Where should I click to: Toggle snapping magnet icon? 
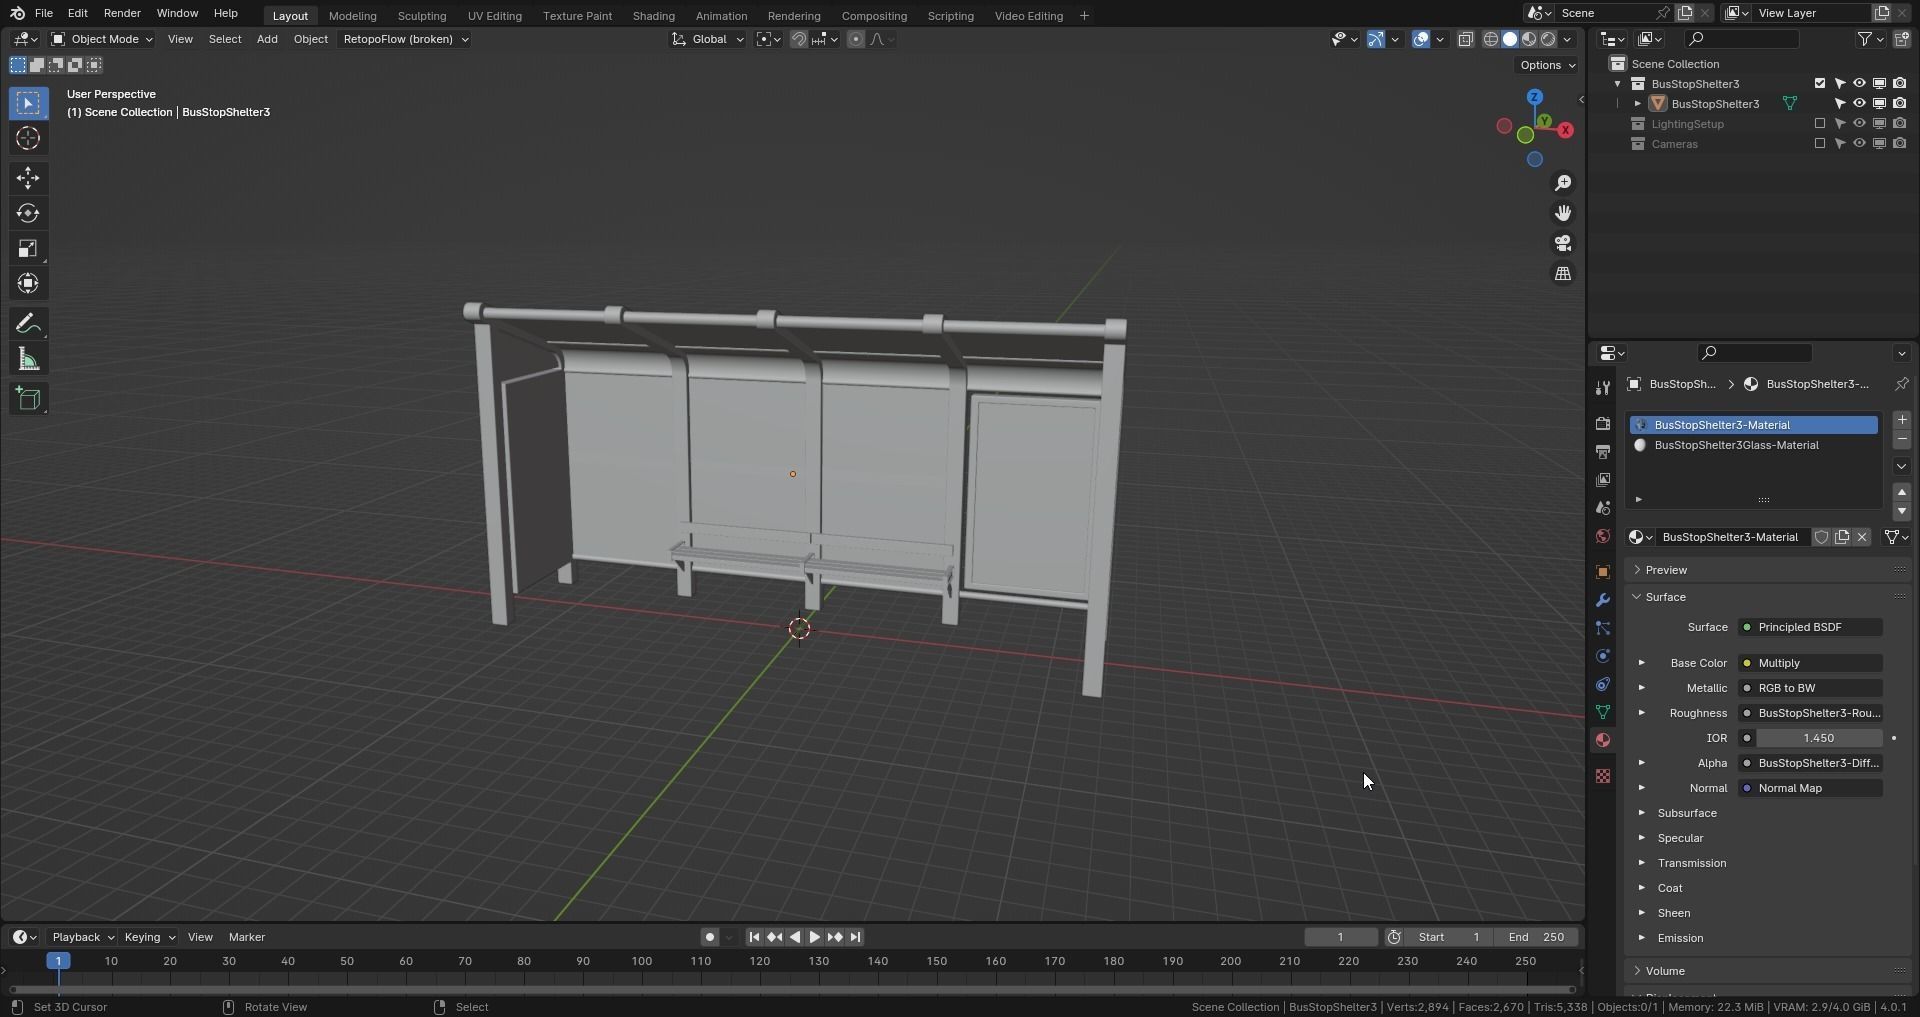799,39
